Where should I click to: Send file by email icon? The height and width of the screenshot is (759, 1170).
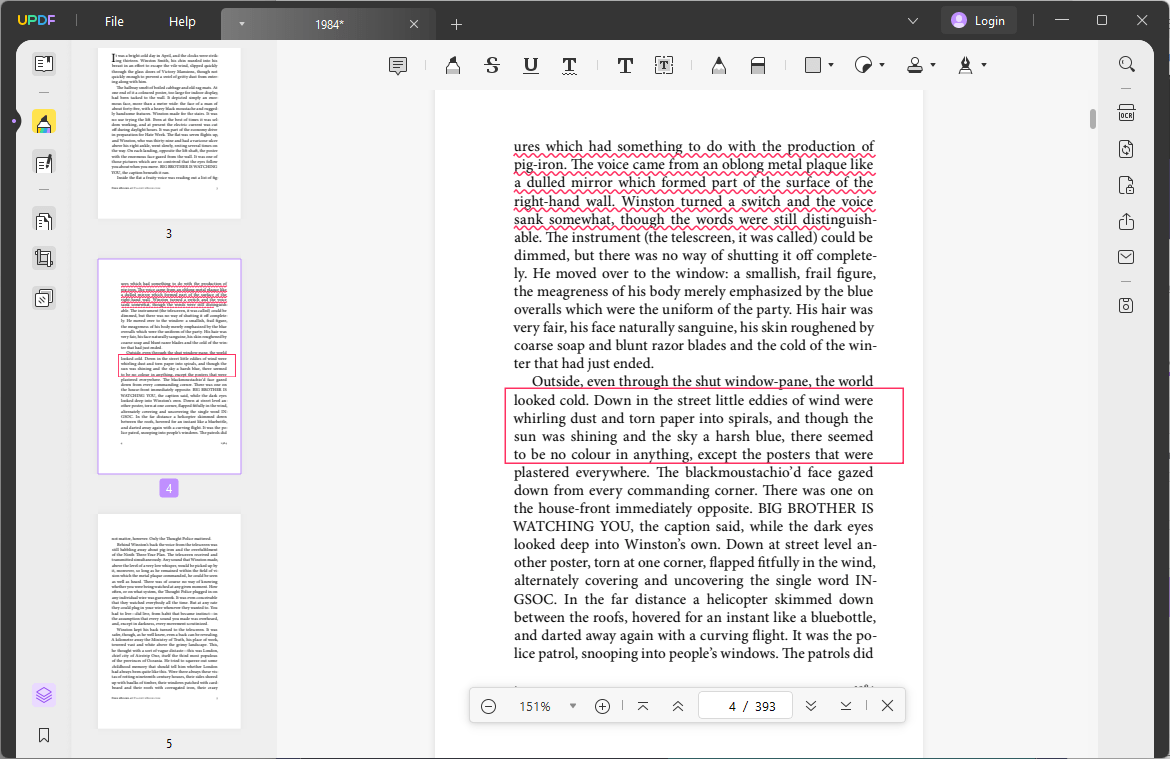point(1127,257)
